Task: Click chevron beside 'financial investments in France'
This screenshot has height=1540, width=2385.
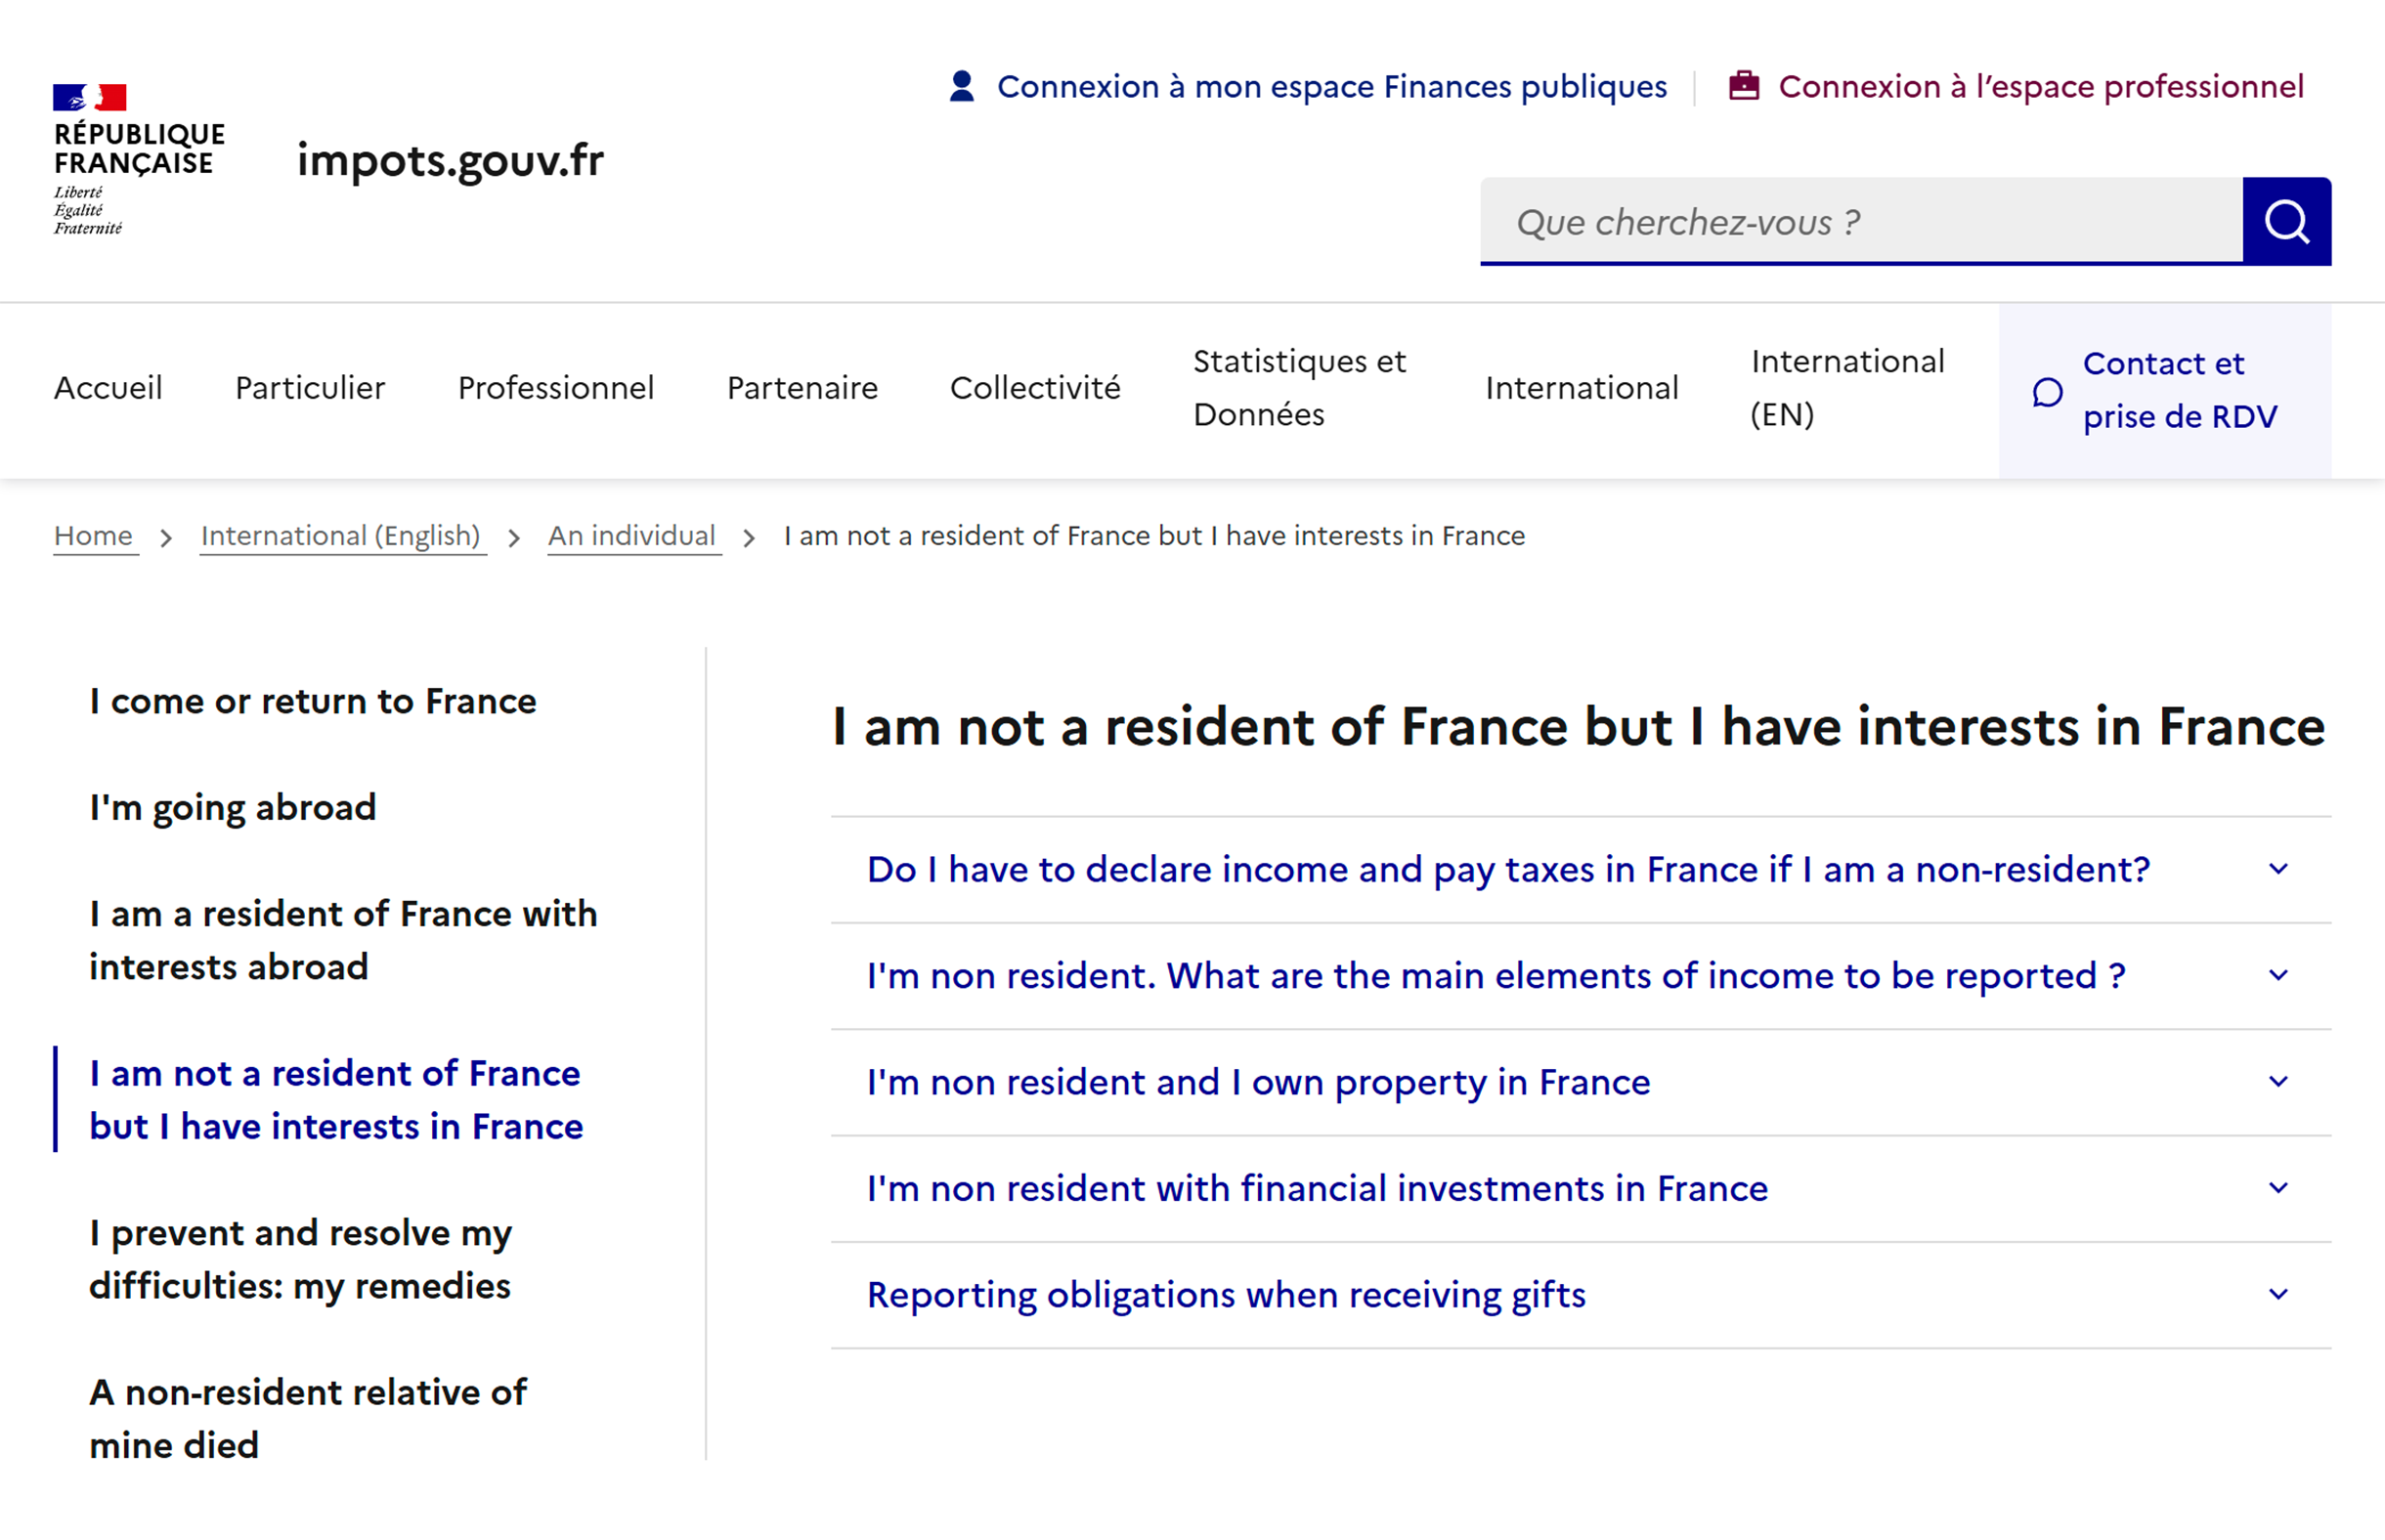Action: pyautogui.click(x=2278, y=1188)
